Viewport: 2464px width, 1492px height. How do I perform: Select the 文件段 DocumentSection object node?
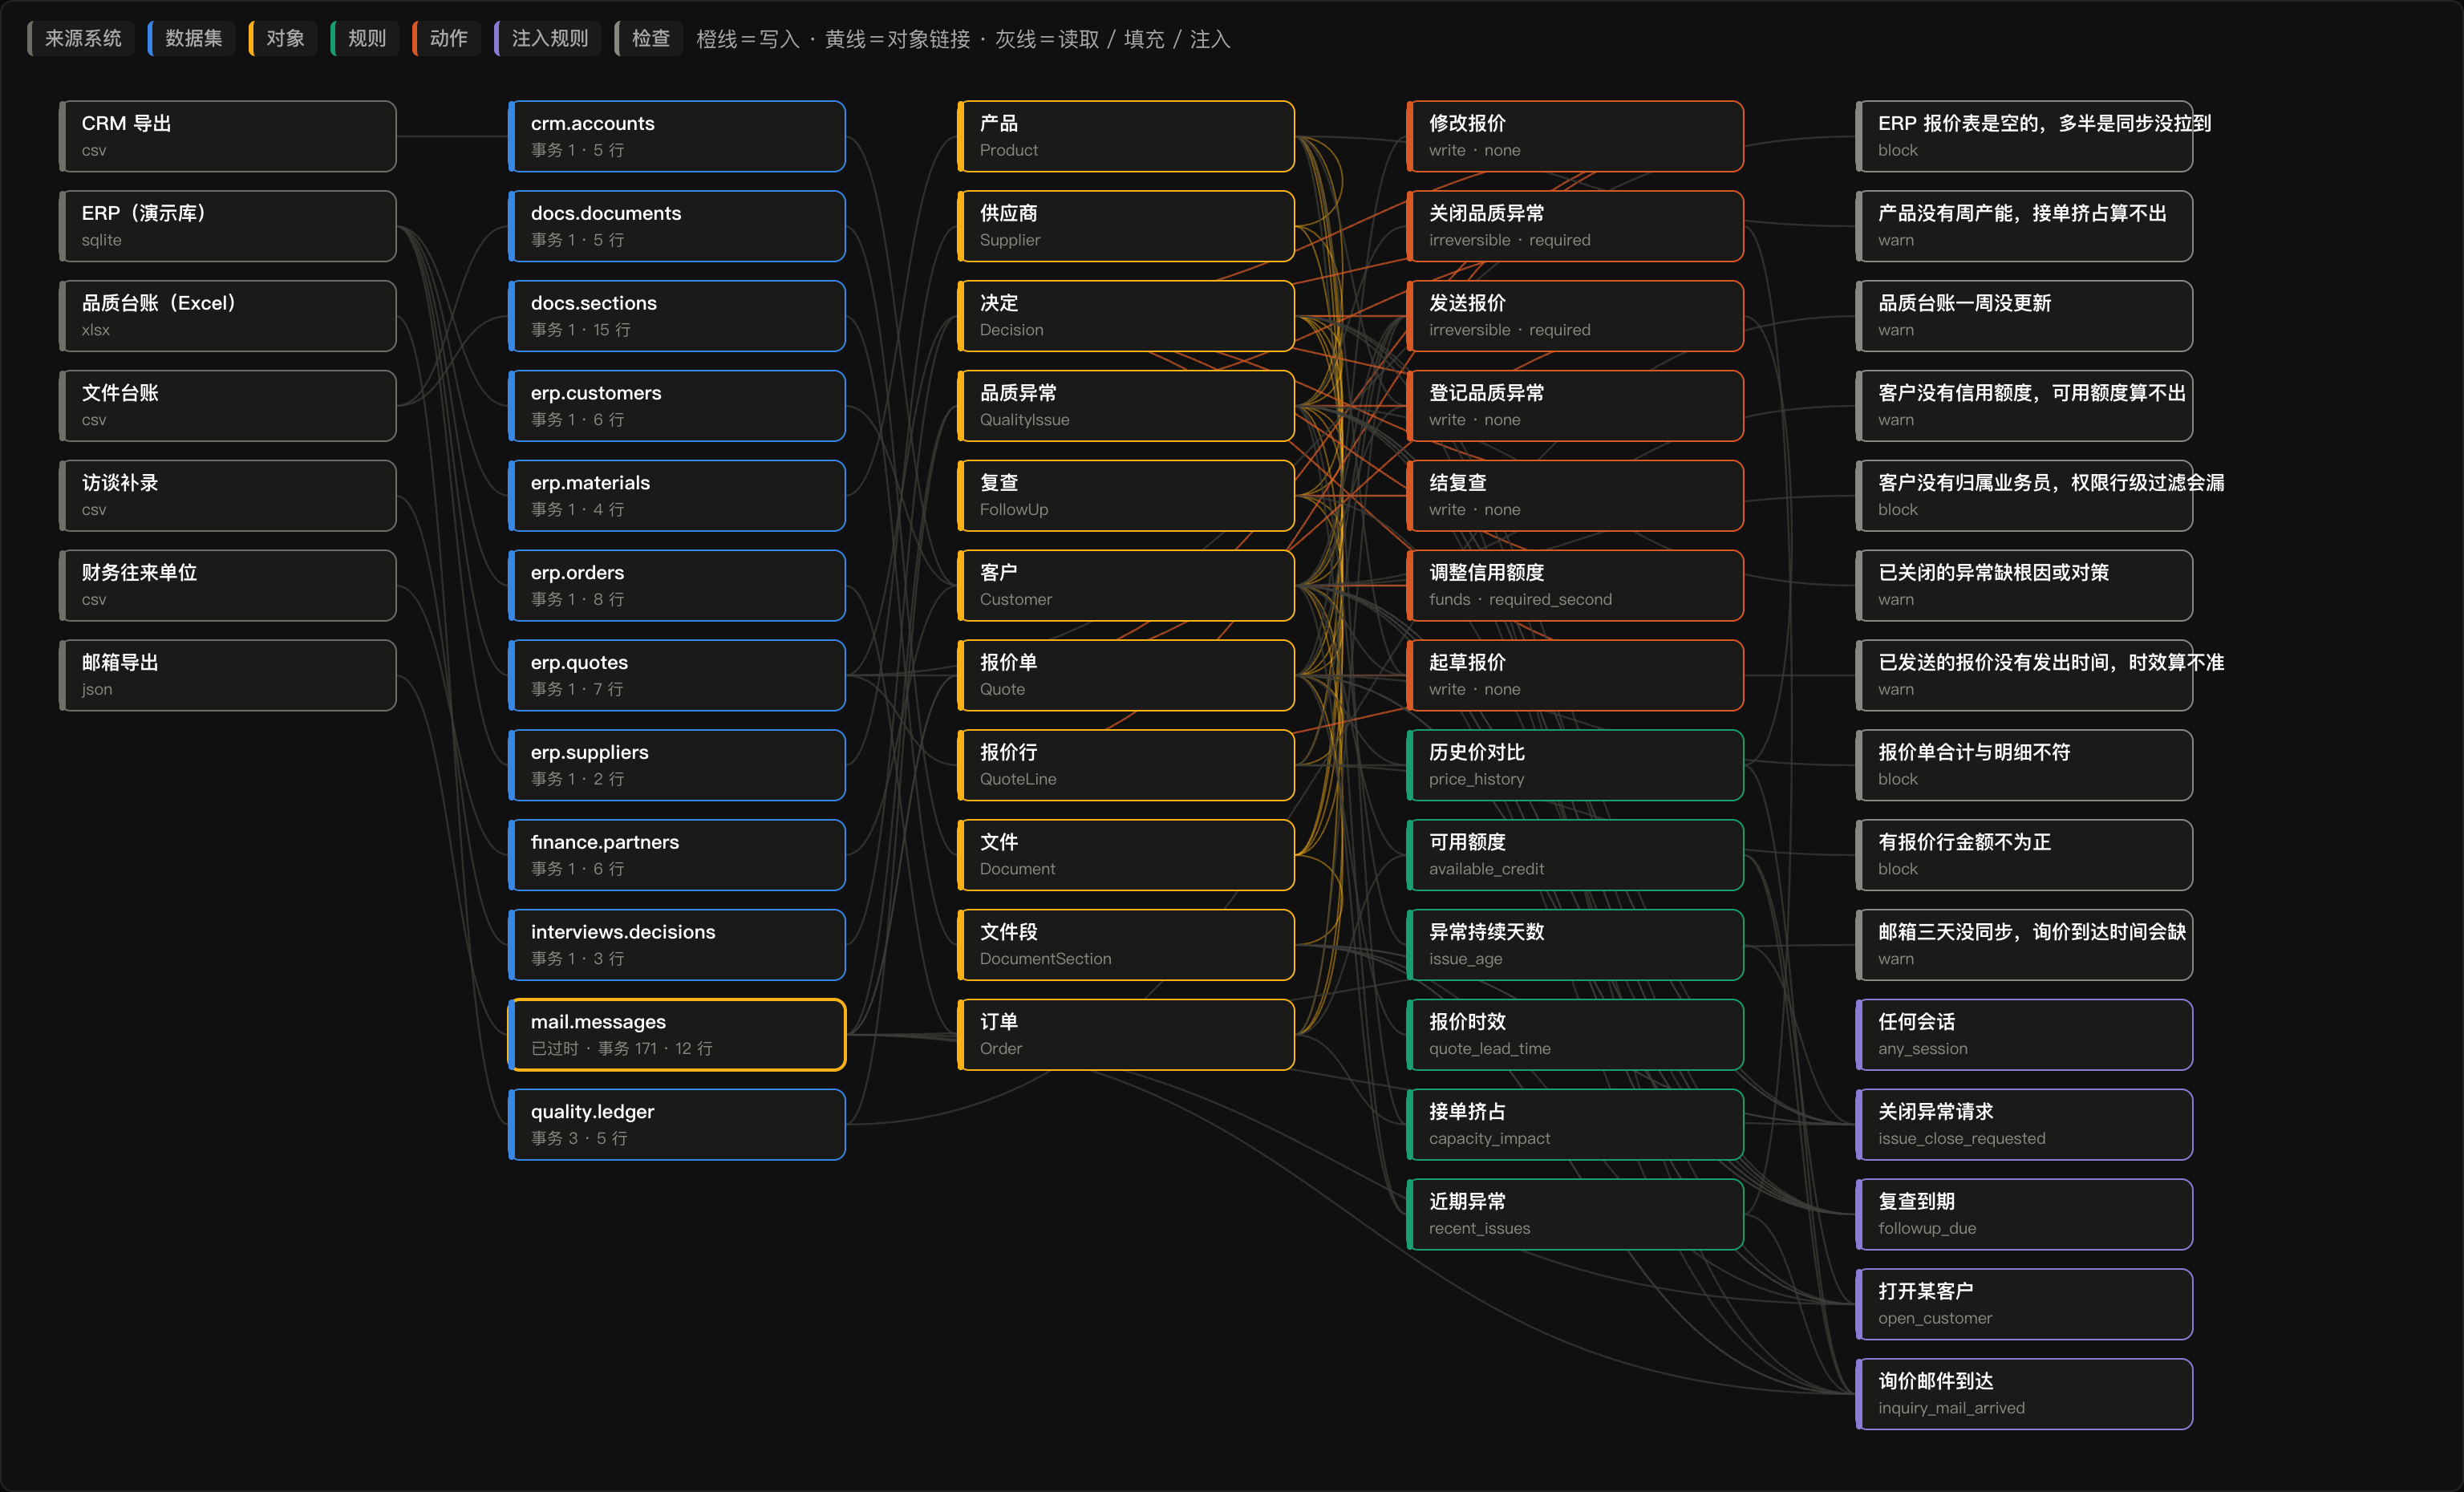click(1126, 944)
